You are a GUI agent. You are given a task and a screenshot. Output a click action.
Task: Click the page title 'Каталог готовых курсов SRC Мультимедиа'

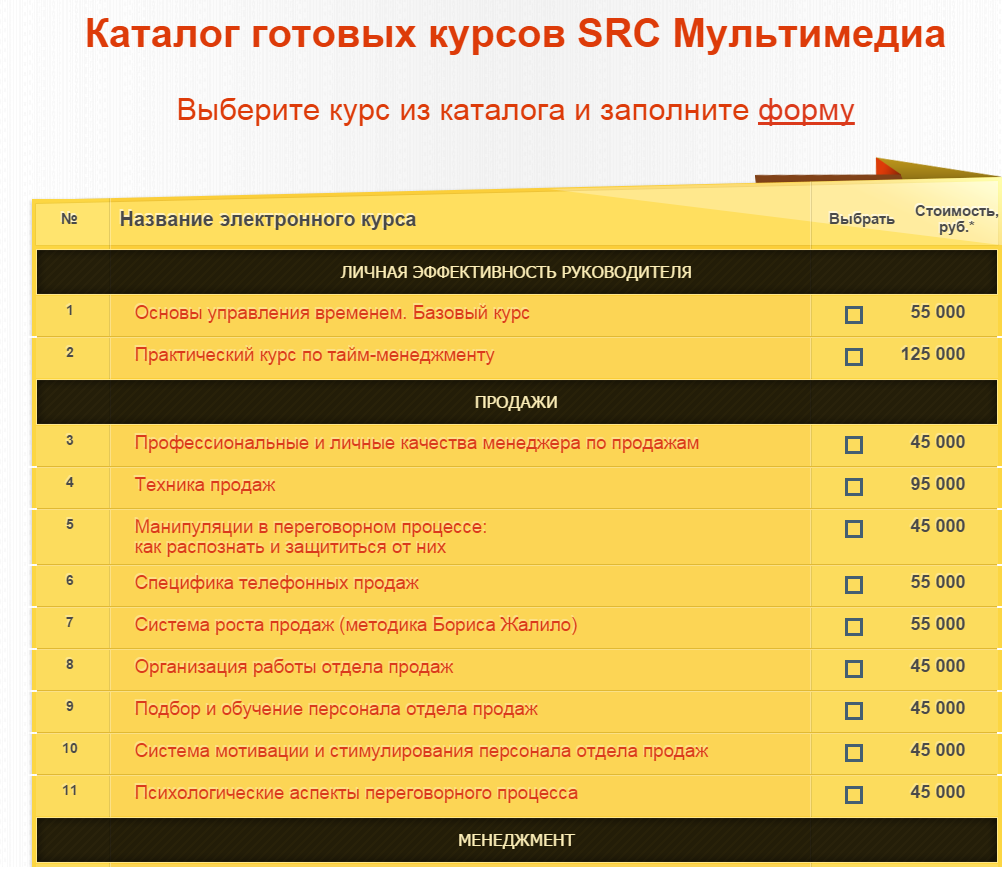pos(515,34)
